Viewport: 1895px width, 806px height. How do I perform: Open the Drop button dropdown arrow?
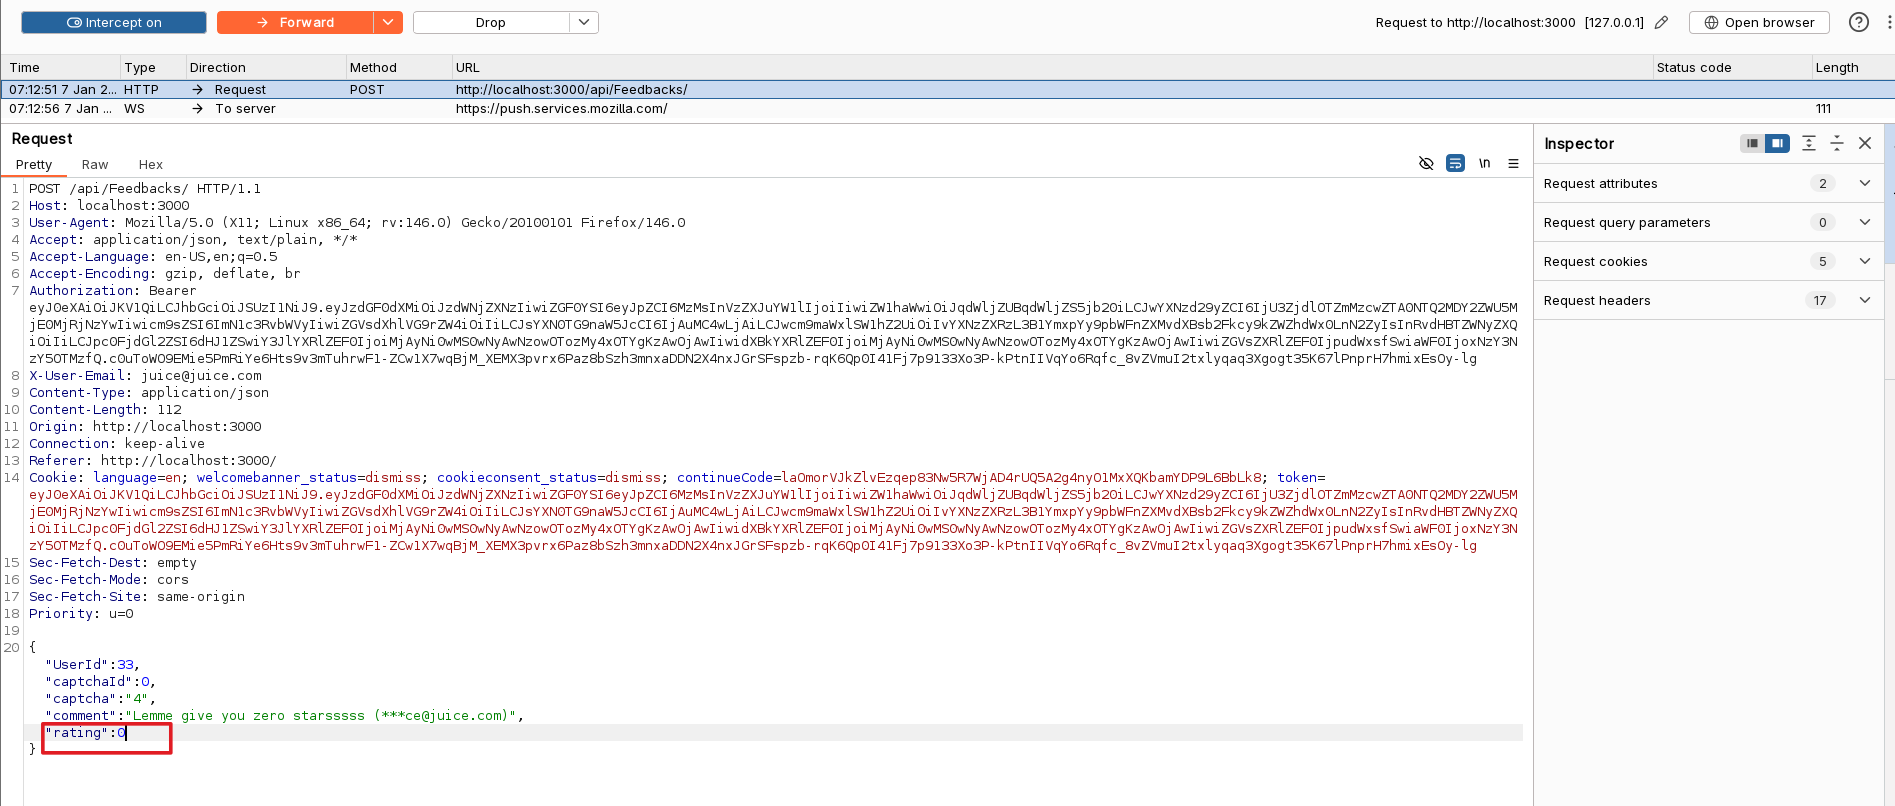(584, 22)
